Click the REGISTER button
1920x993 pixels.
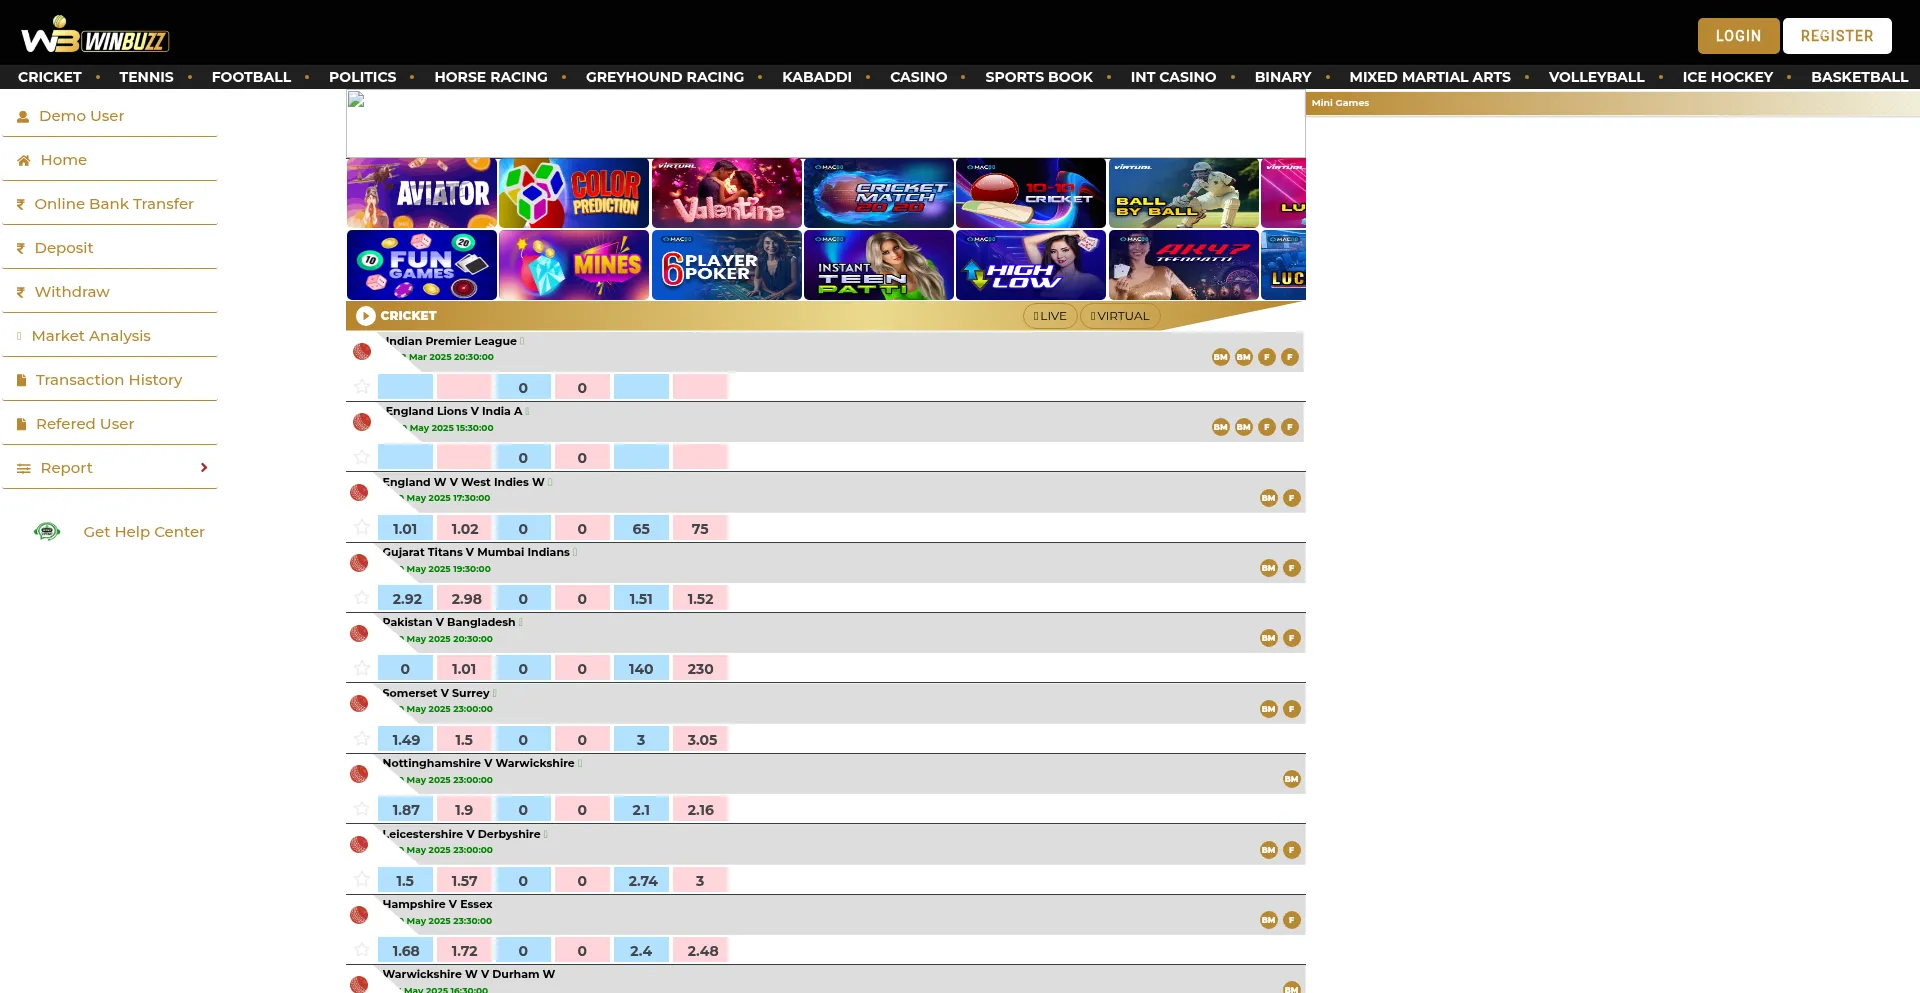coord(1837,36)
